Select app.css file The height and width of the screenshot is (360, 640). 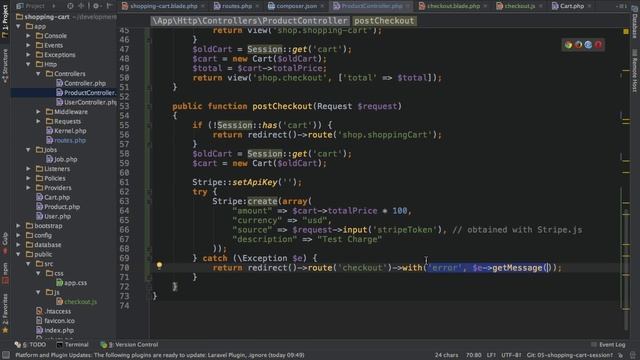click(71, 283)
